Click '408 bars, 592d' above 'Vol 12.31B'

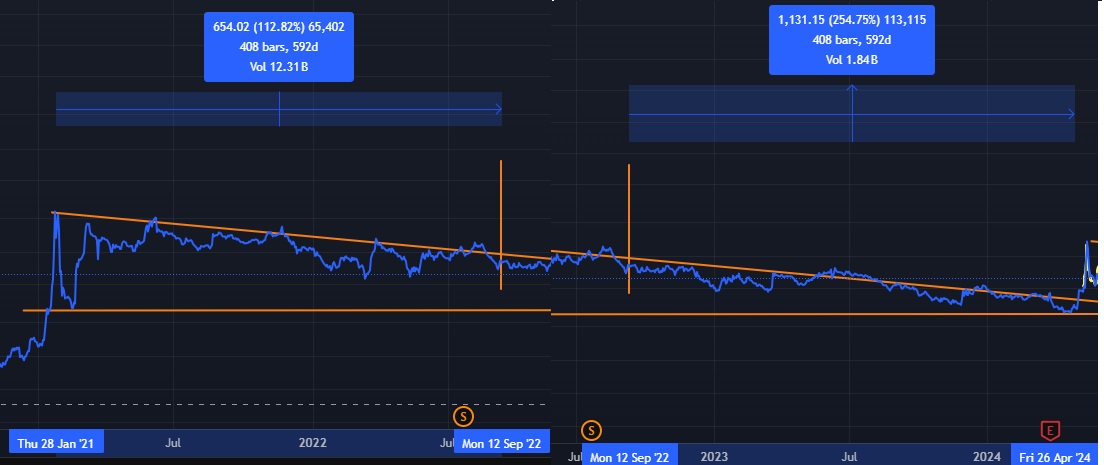pos(279,46)
